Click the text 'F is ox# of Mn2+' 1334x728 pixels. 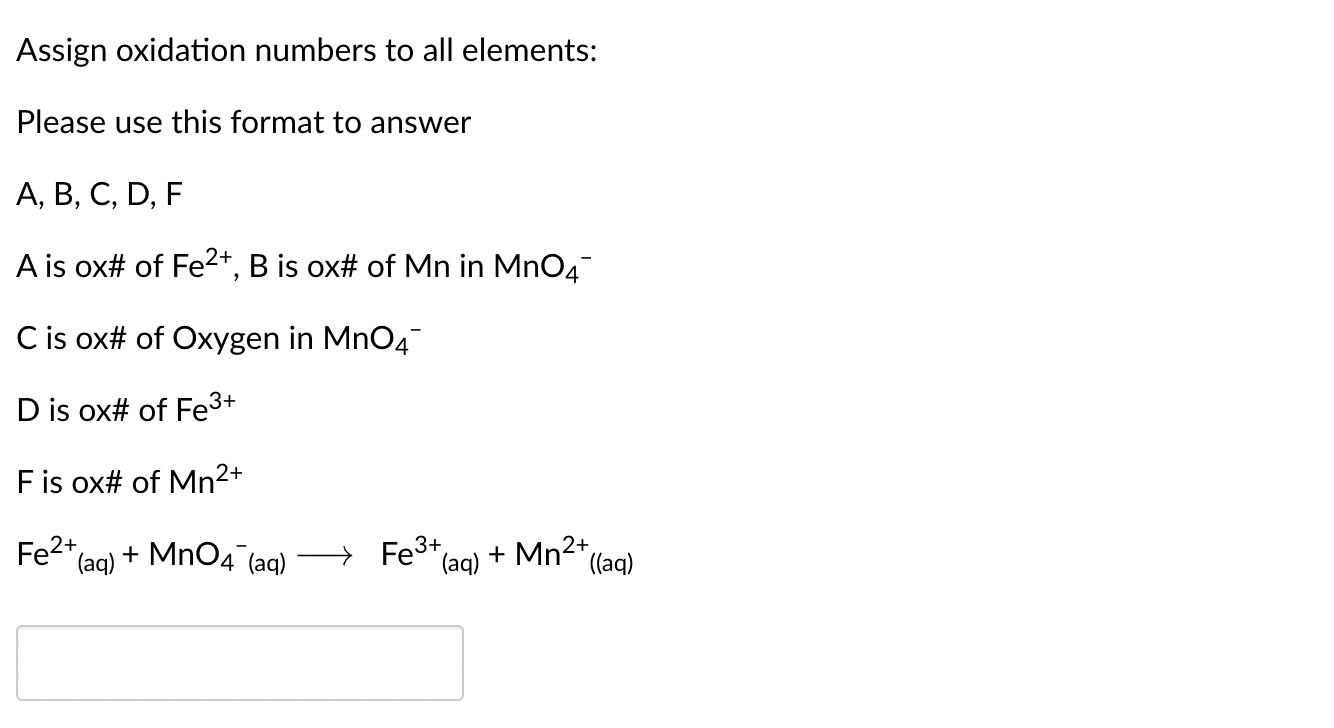[x=127, y=482]
